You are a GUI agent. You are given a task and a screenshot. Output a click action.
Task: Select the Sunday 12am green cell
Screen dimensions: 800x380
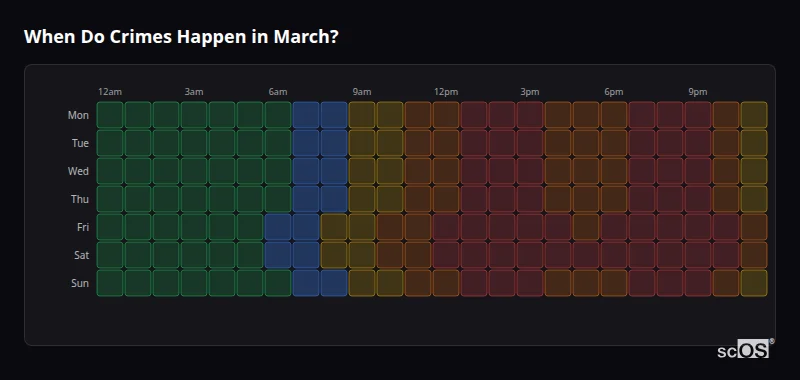point(110,283)
